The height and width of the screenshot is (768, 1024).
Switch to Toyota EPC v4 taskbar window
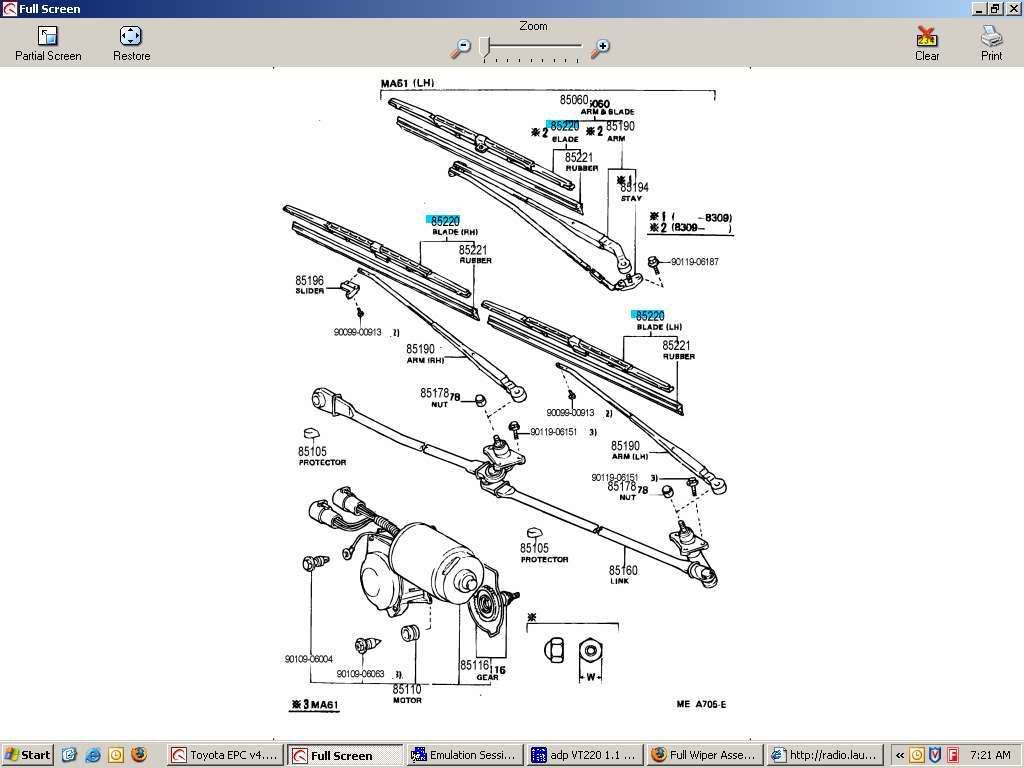pyautogui.click(x=225, y=755)
